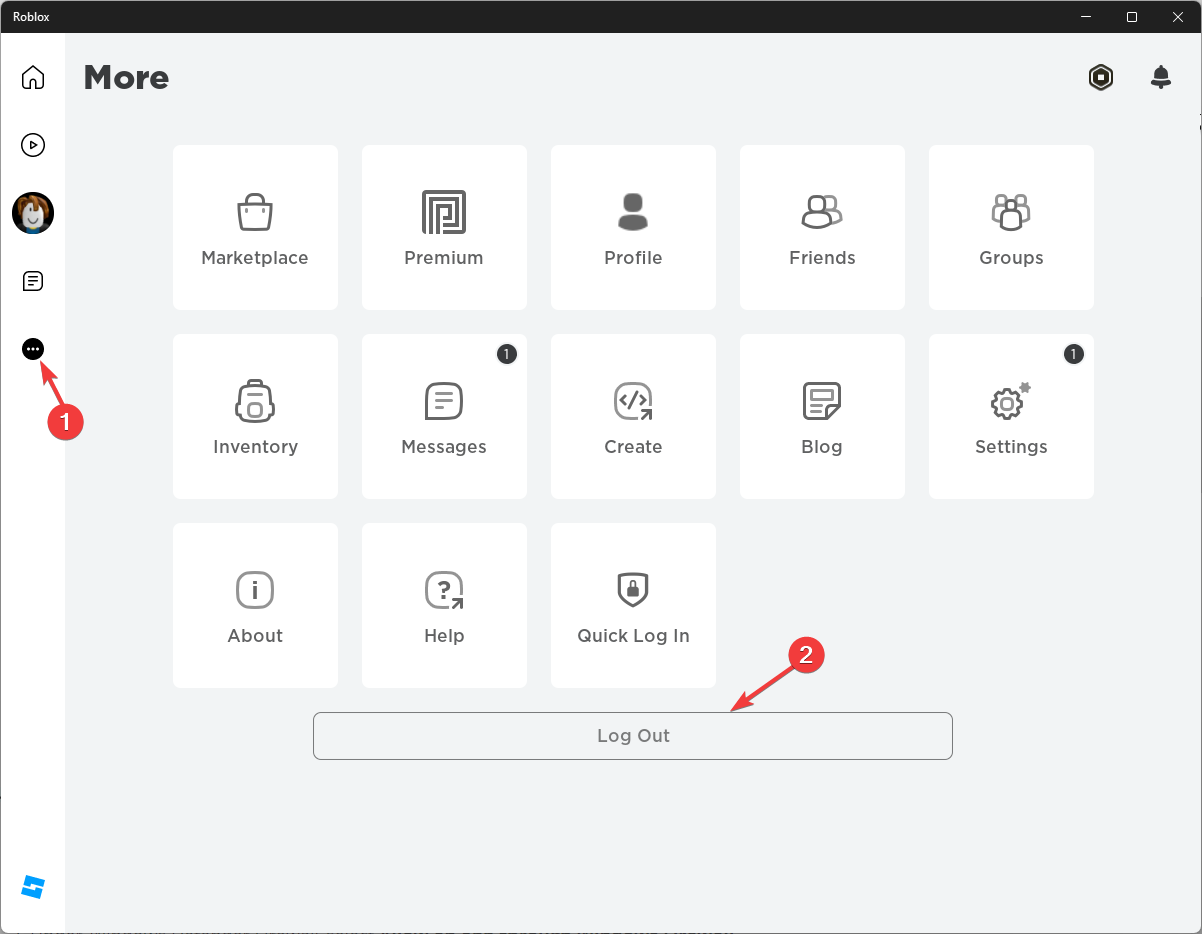This screenshot has width=1202, height=934.
Task: Open the Premium tile
Action: 444,227
